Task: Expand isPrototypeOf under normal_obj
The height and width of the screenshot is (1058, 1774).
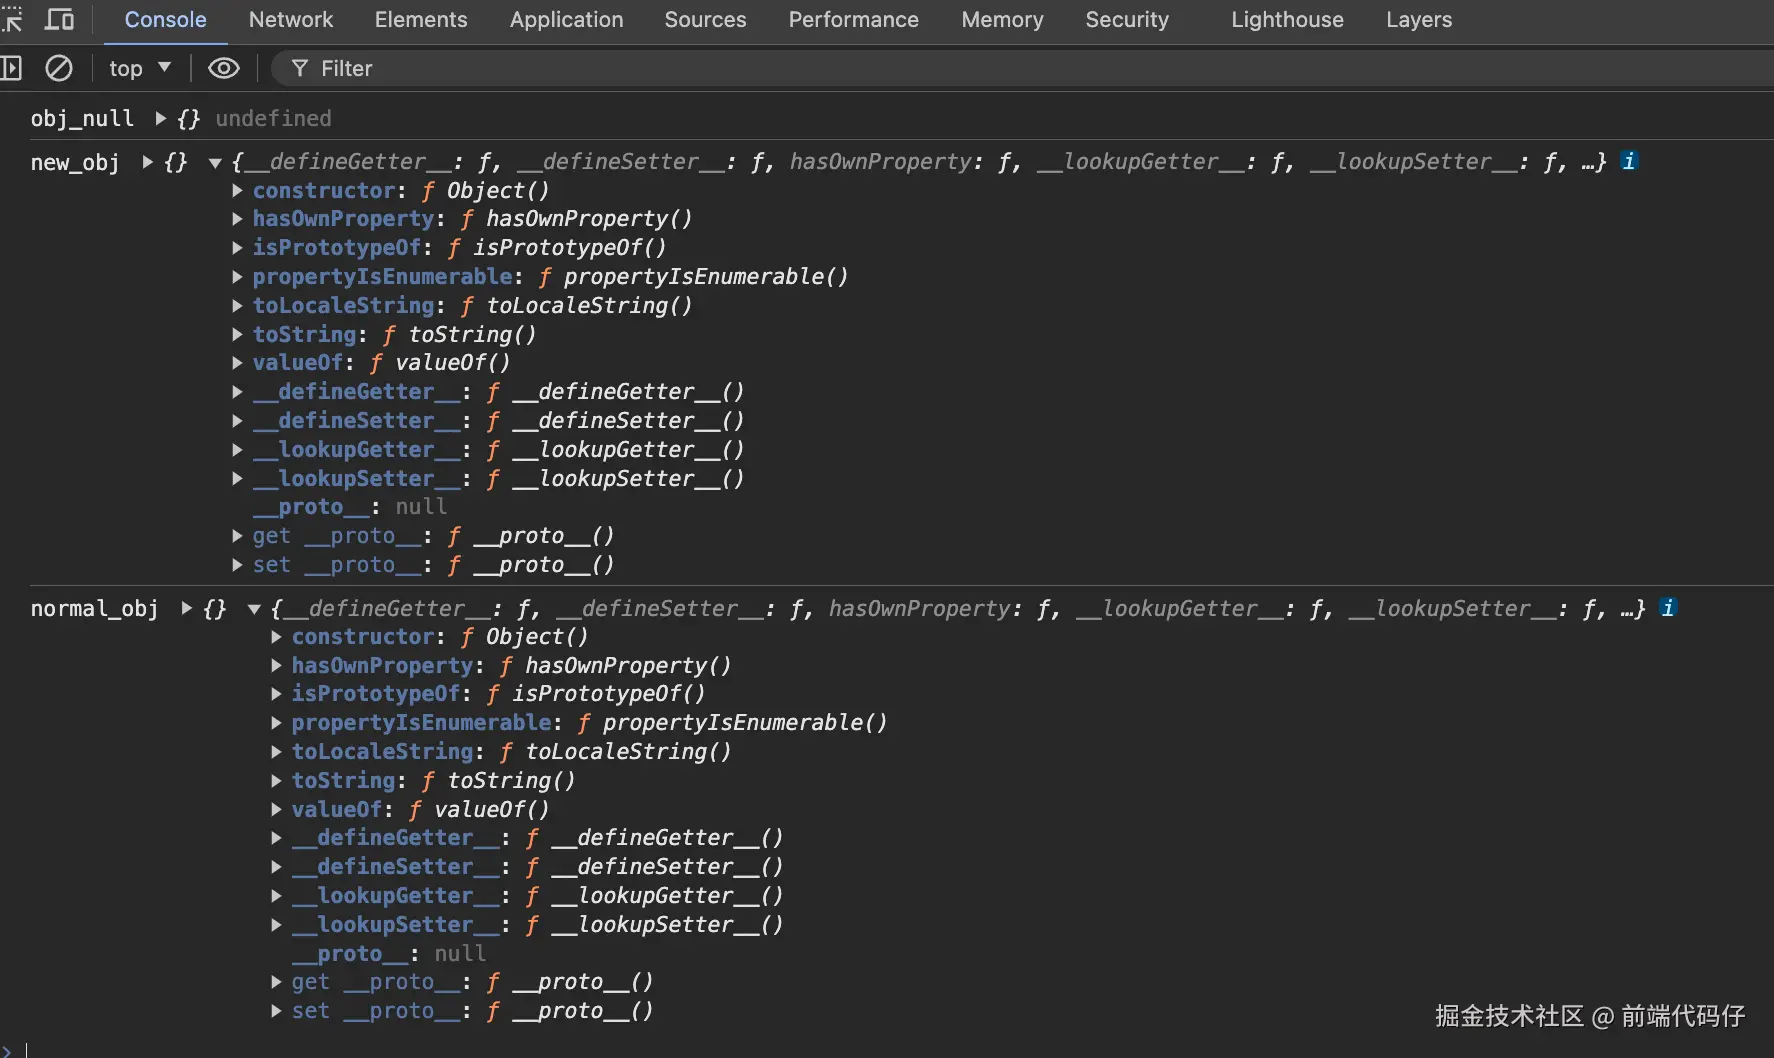Action: [276, 693]
